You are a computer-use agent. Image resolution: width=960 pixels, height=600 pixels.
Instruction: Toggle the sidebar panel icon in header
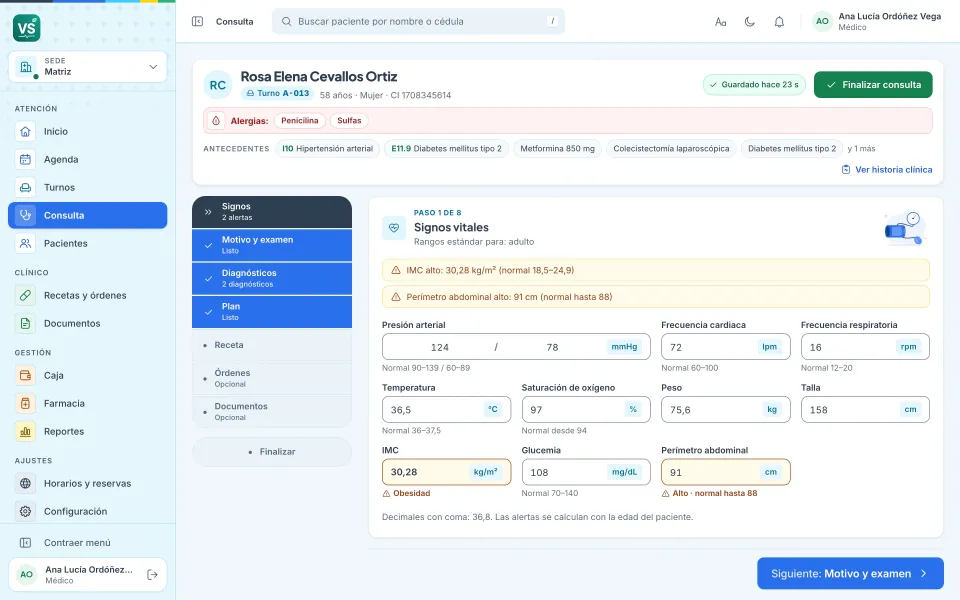197,21
